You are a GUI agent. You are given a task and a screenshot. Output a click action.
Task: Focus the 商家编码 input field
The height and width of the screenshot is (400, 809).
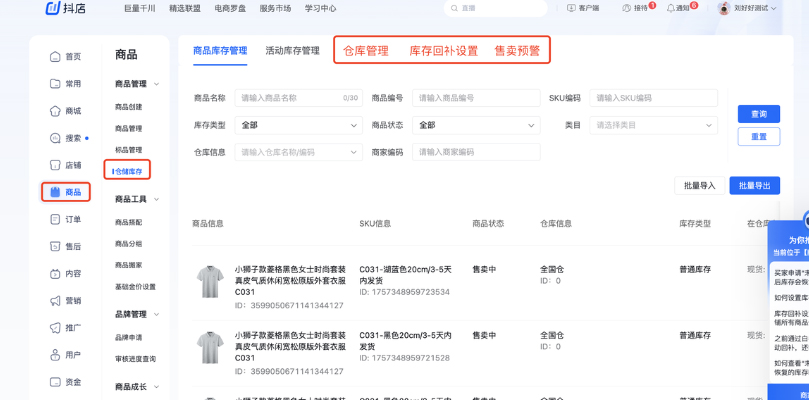(x=476, y=152)
